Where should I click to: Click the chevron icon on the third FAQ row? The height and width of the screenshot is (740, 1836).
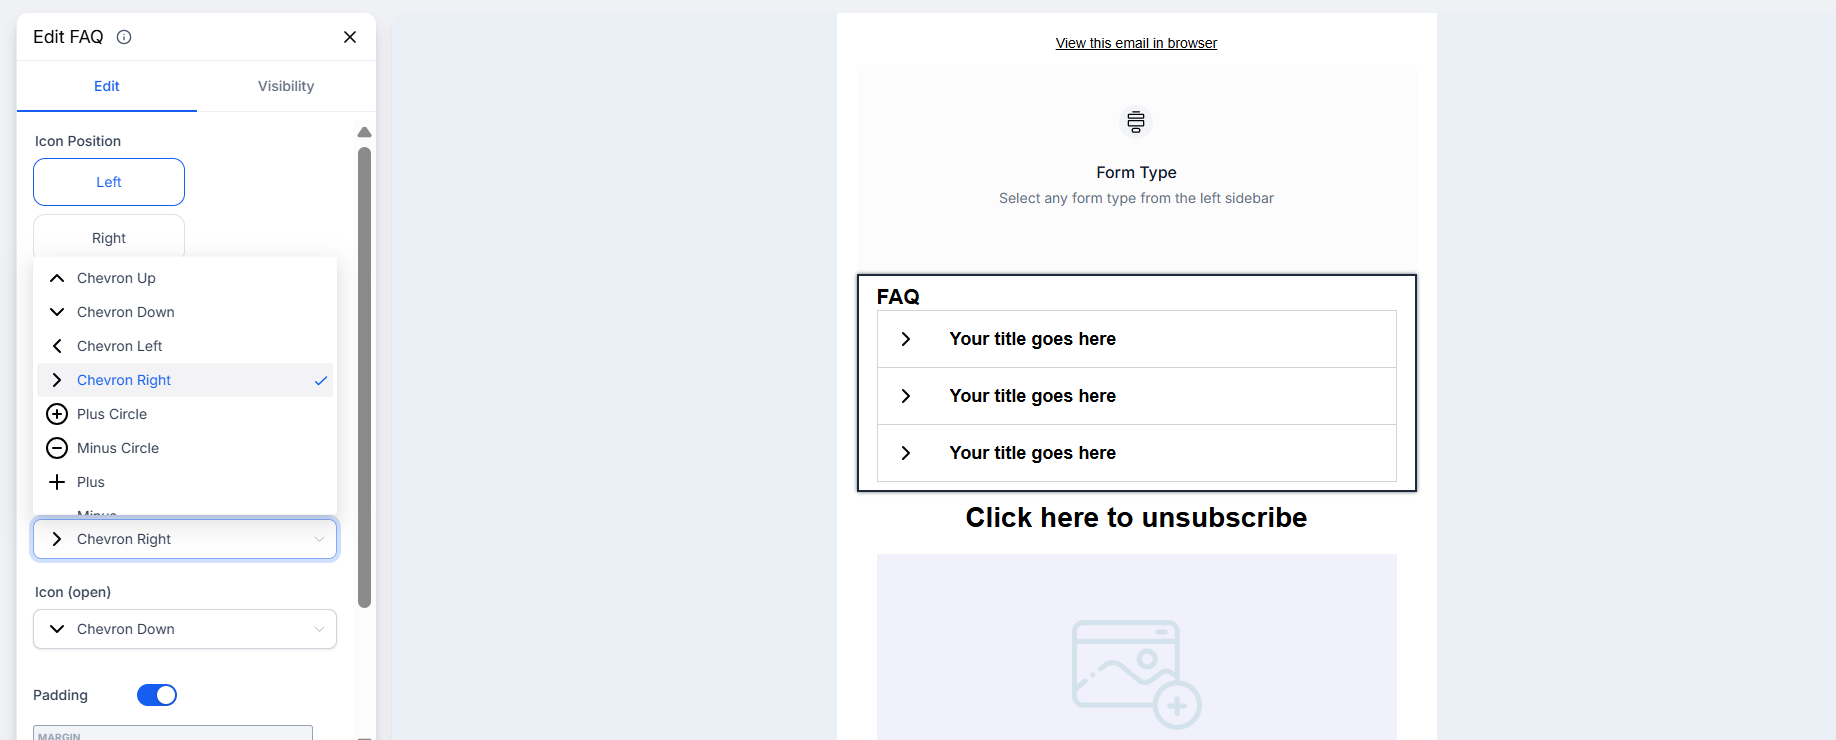tap(906, 453)
